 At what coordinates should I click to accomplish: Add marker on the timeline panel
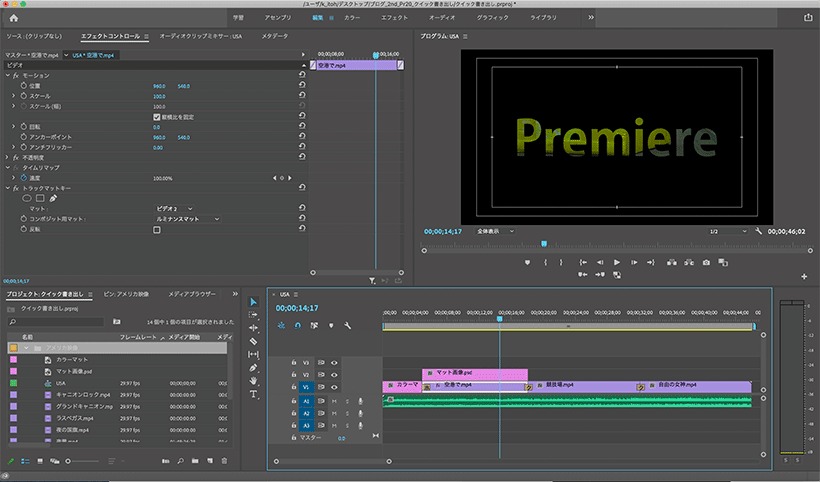pos(331,326)
